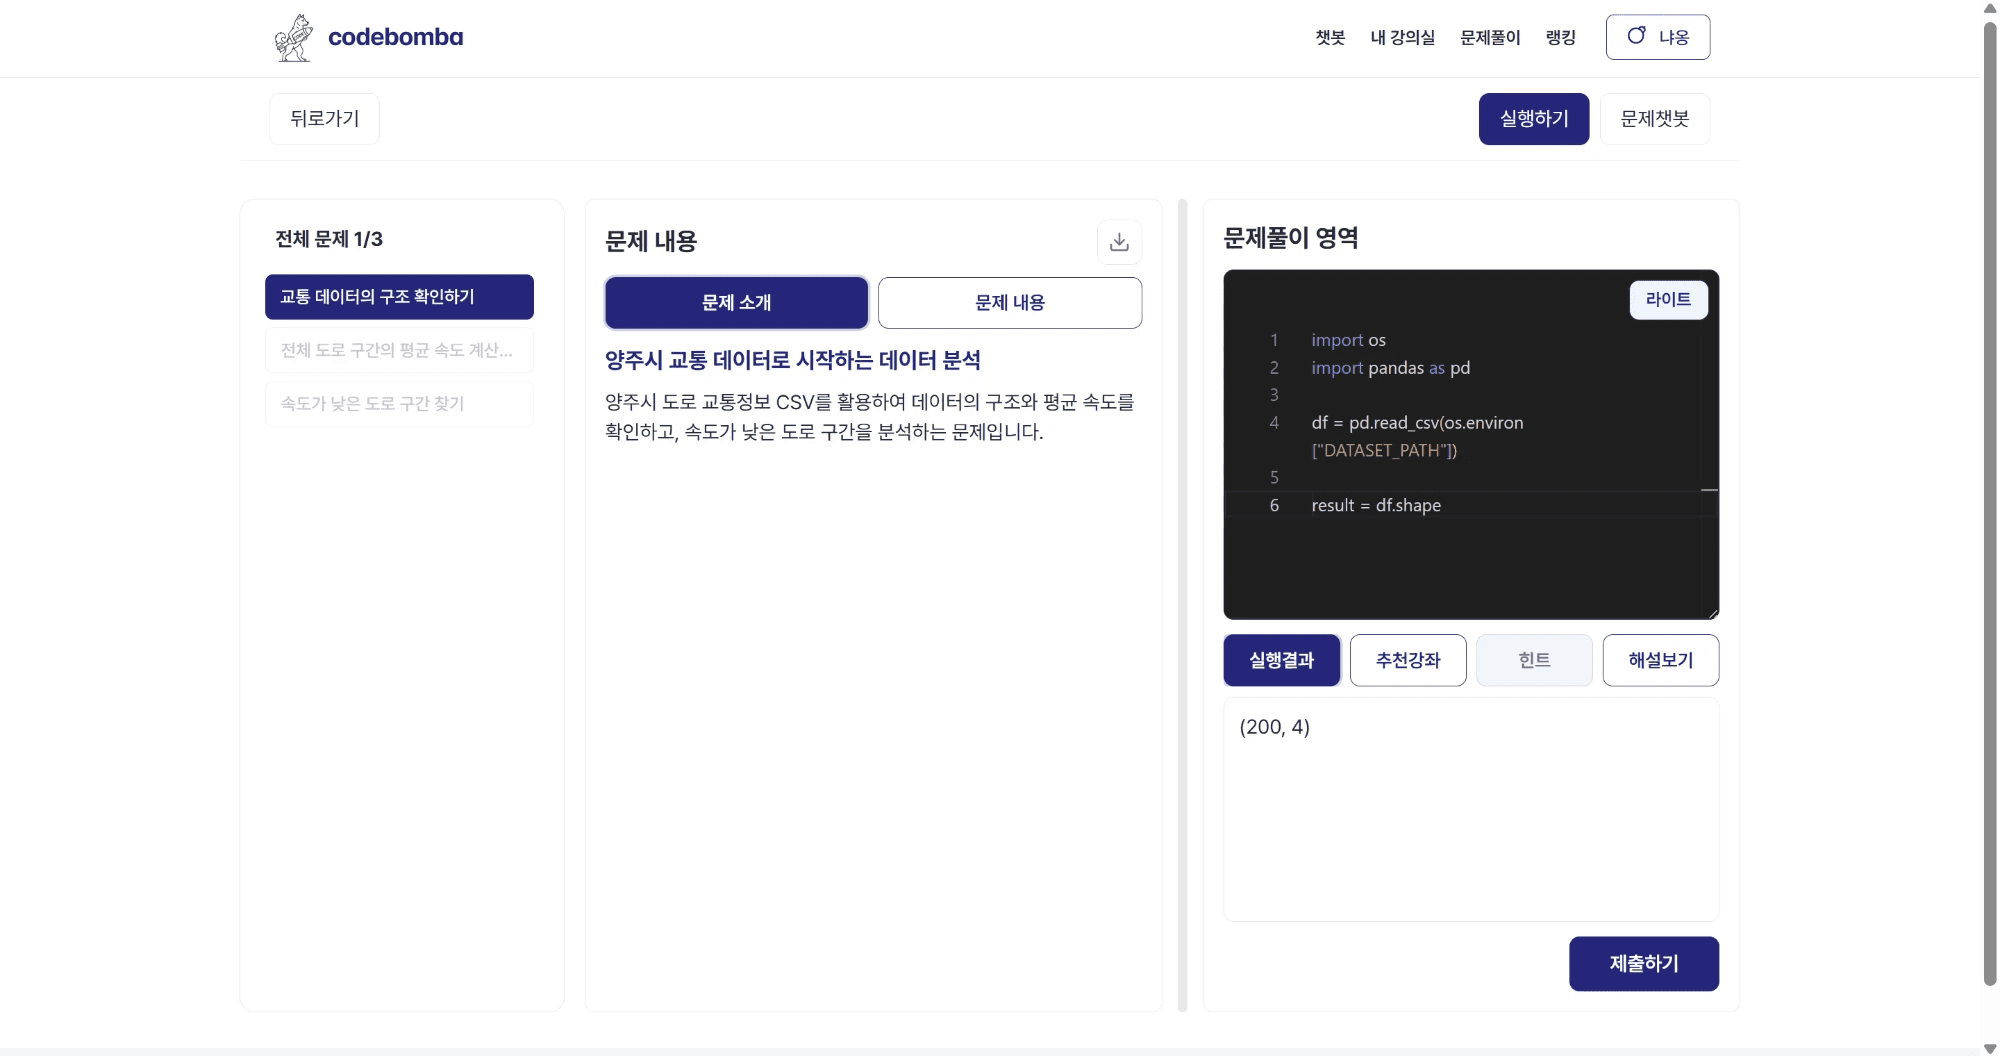Screen dimensions: 2000x1056
Task: Click the panel divider between problem and editor
Action: click(x=1182, y=605)
